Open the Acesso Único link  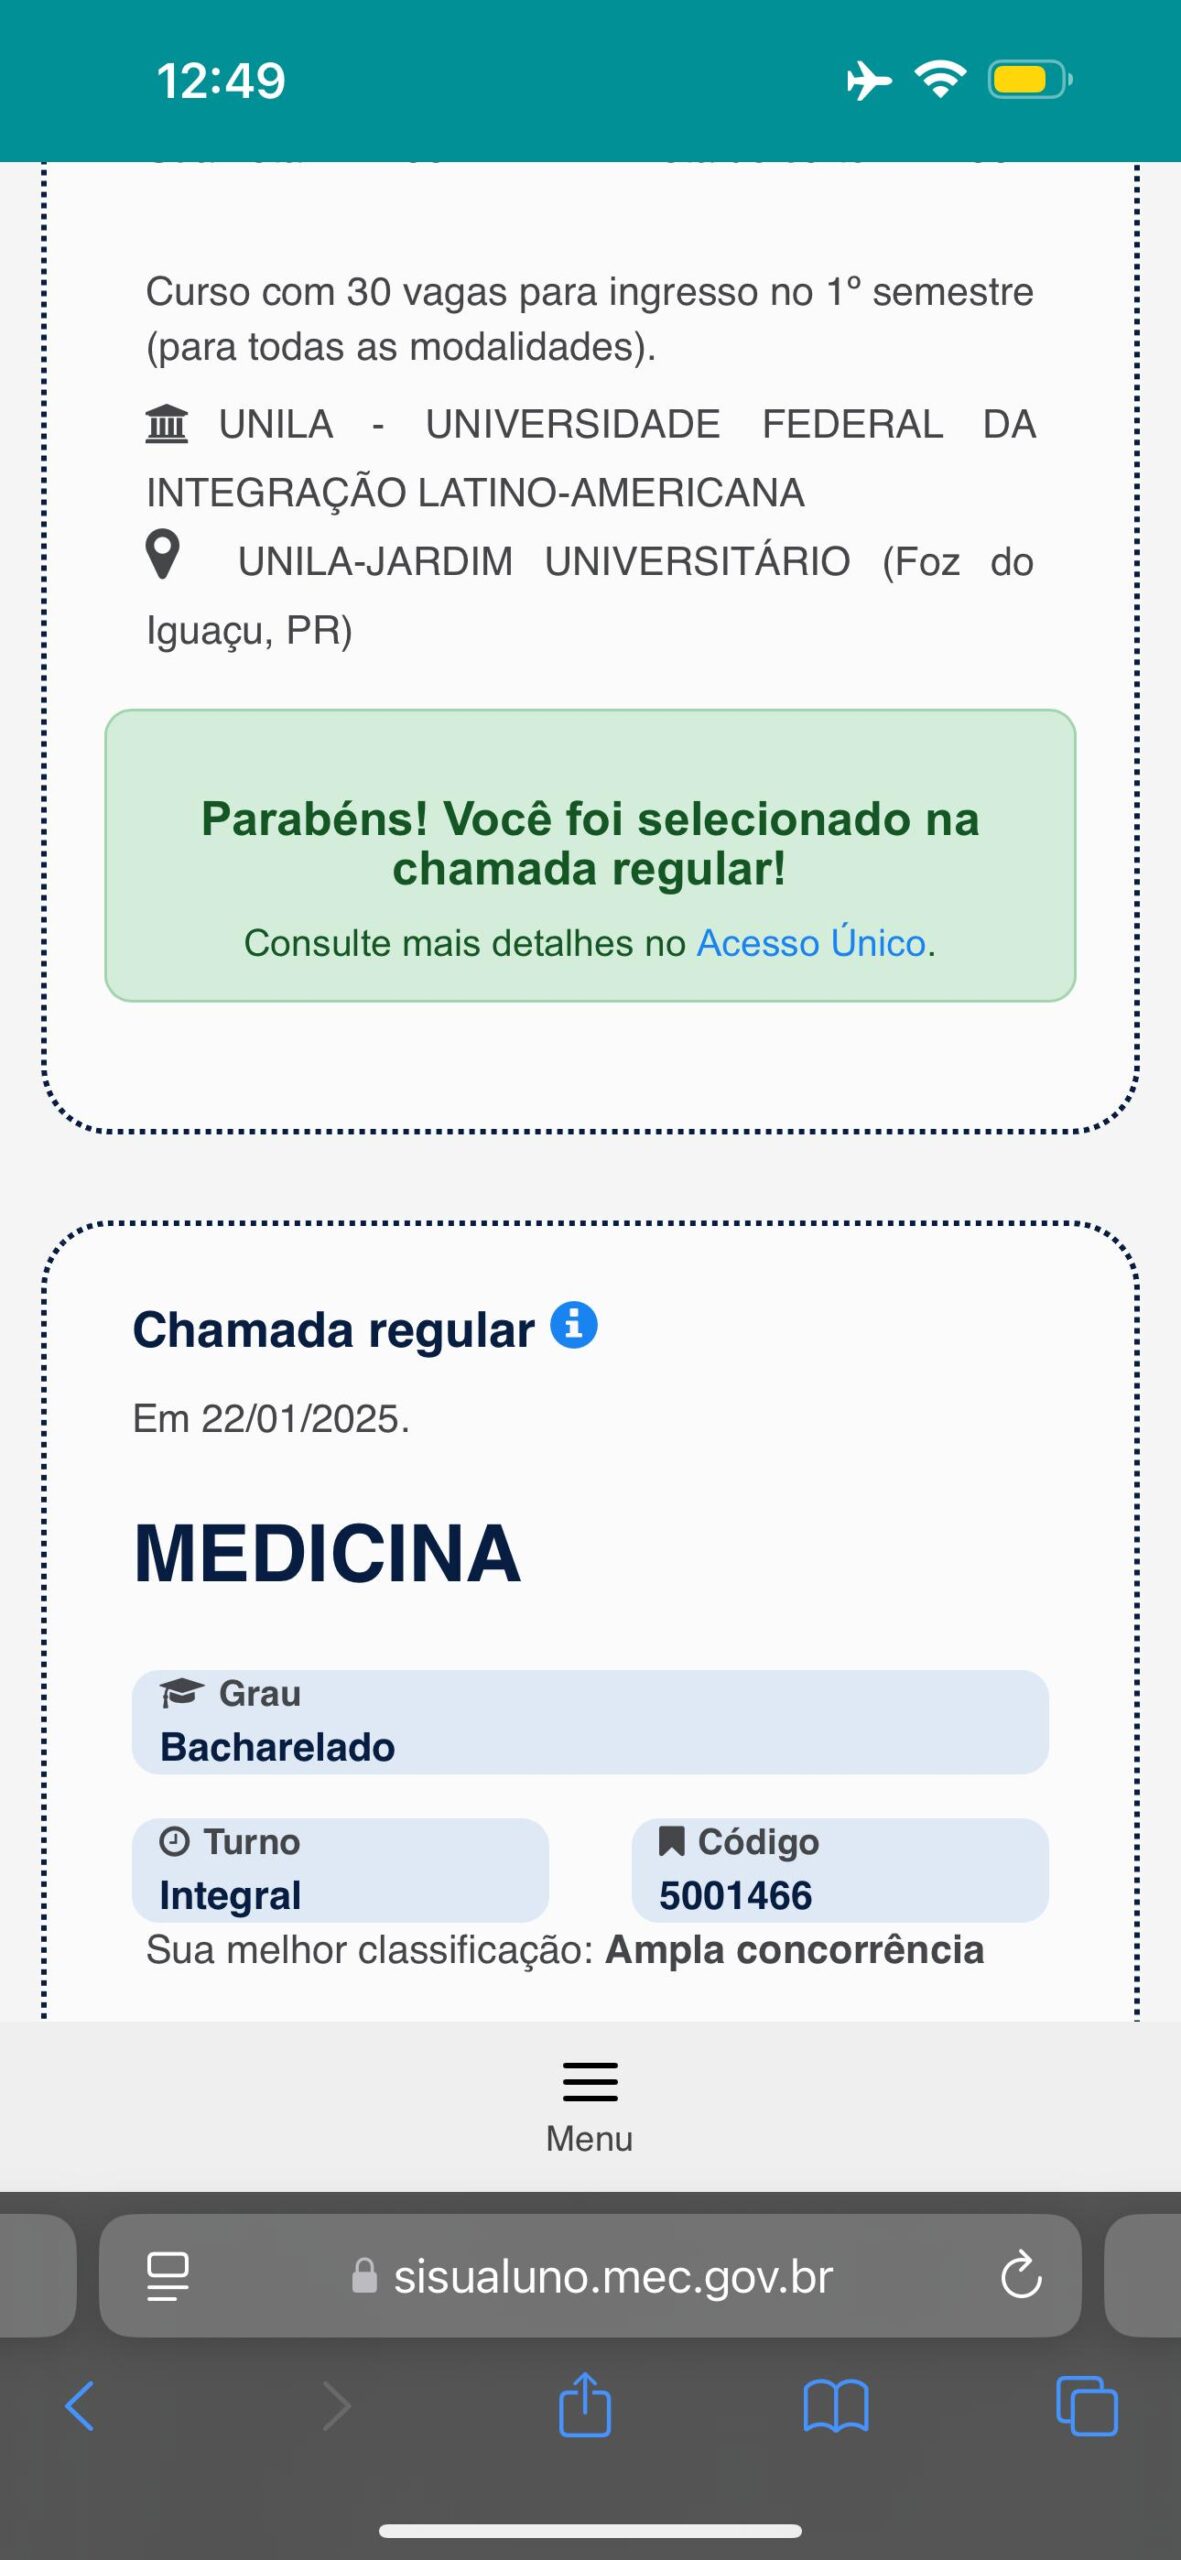[811, 943]
